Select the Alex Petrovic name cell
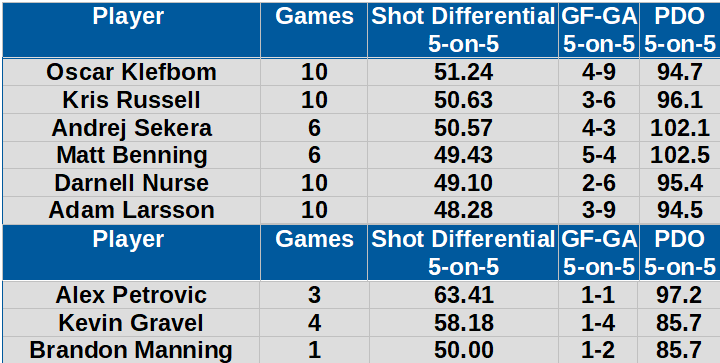 click(131, 295)
